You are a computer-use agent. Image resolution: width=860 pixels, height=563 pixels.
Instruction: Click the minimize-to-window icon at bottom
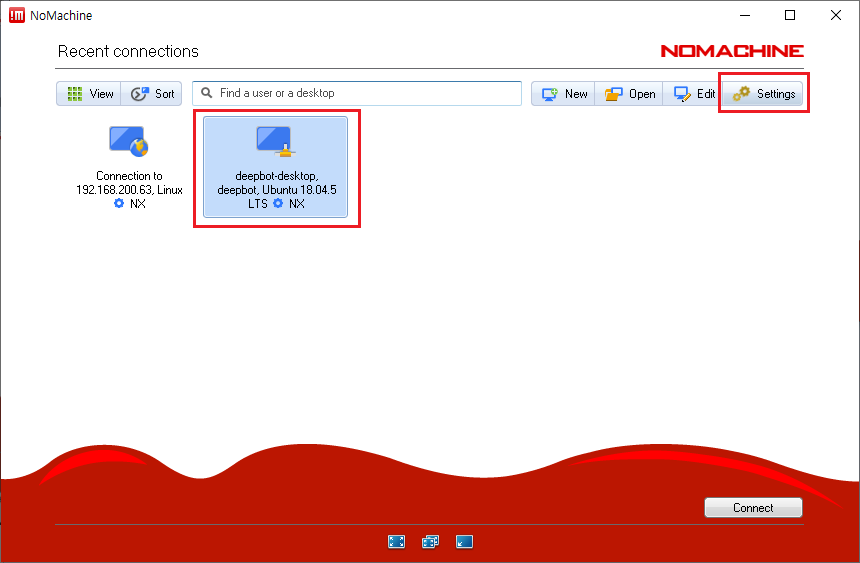pos(465,542)
